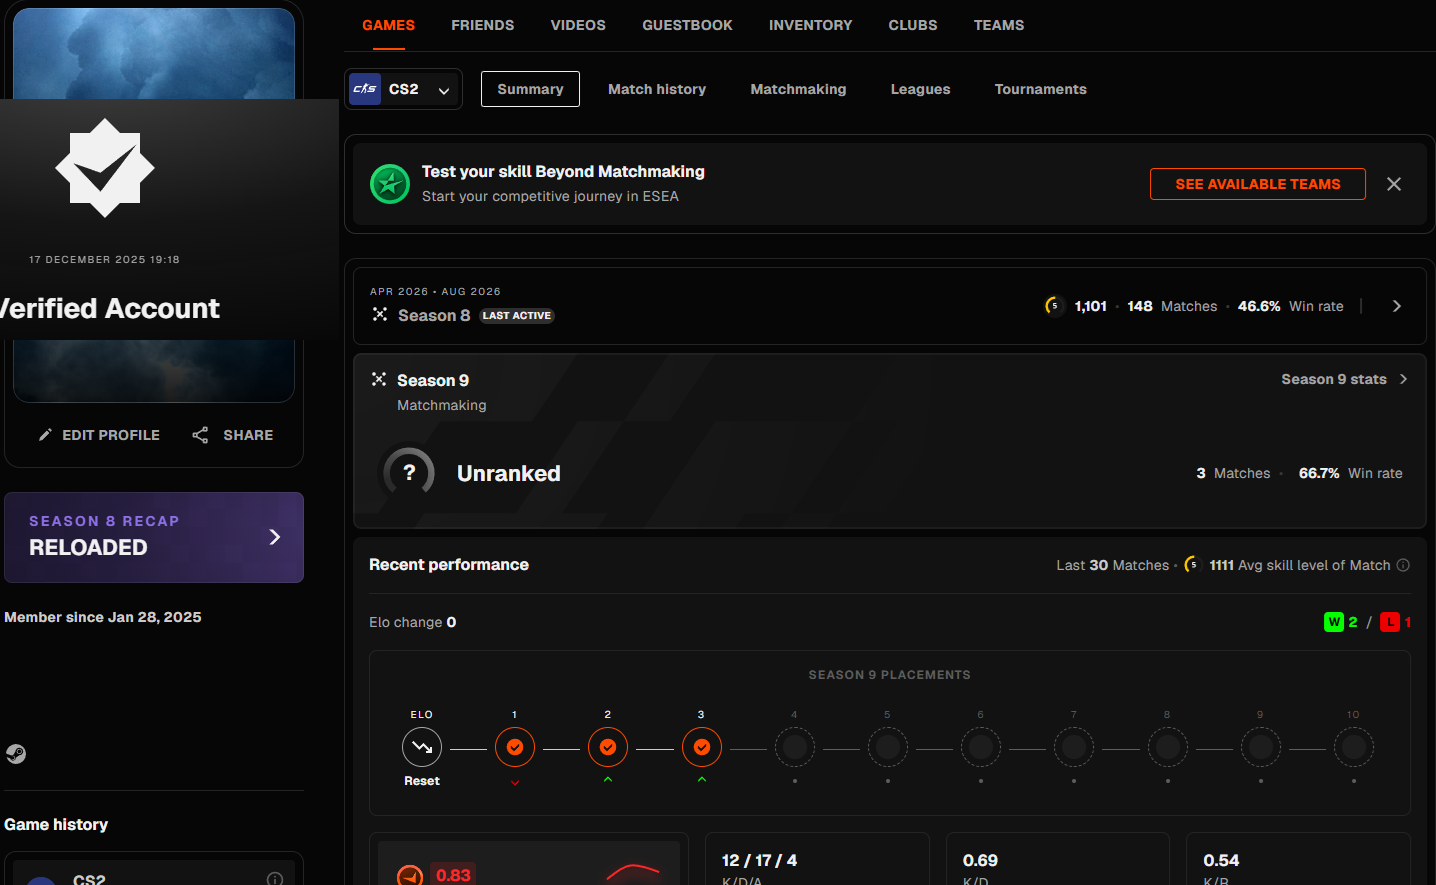
Task: Select the Summary sub-tab
Action: (x=530, y=89)
